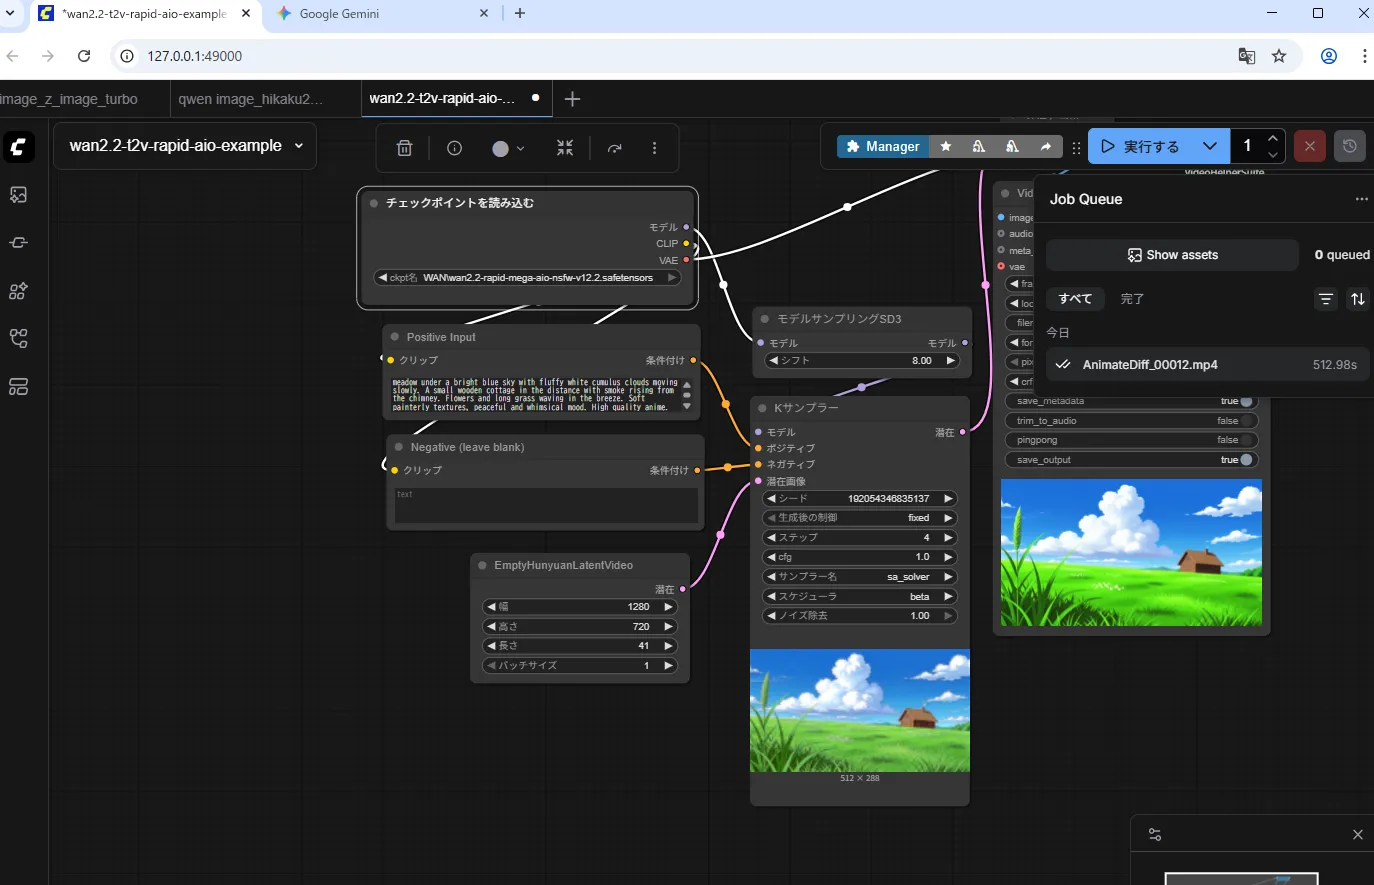Image resolution: width=1374 pixels, height=885 pixels.
Task: Expand the run button dropdown arrow
Action: [x=1209, y=146]
